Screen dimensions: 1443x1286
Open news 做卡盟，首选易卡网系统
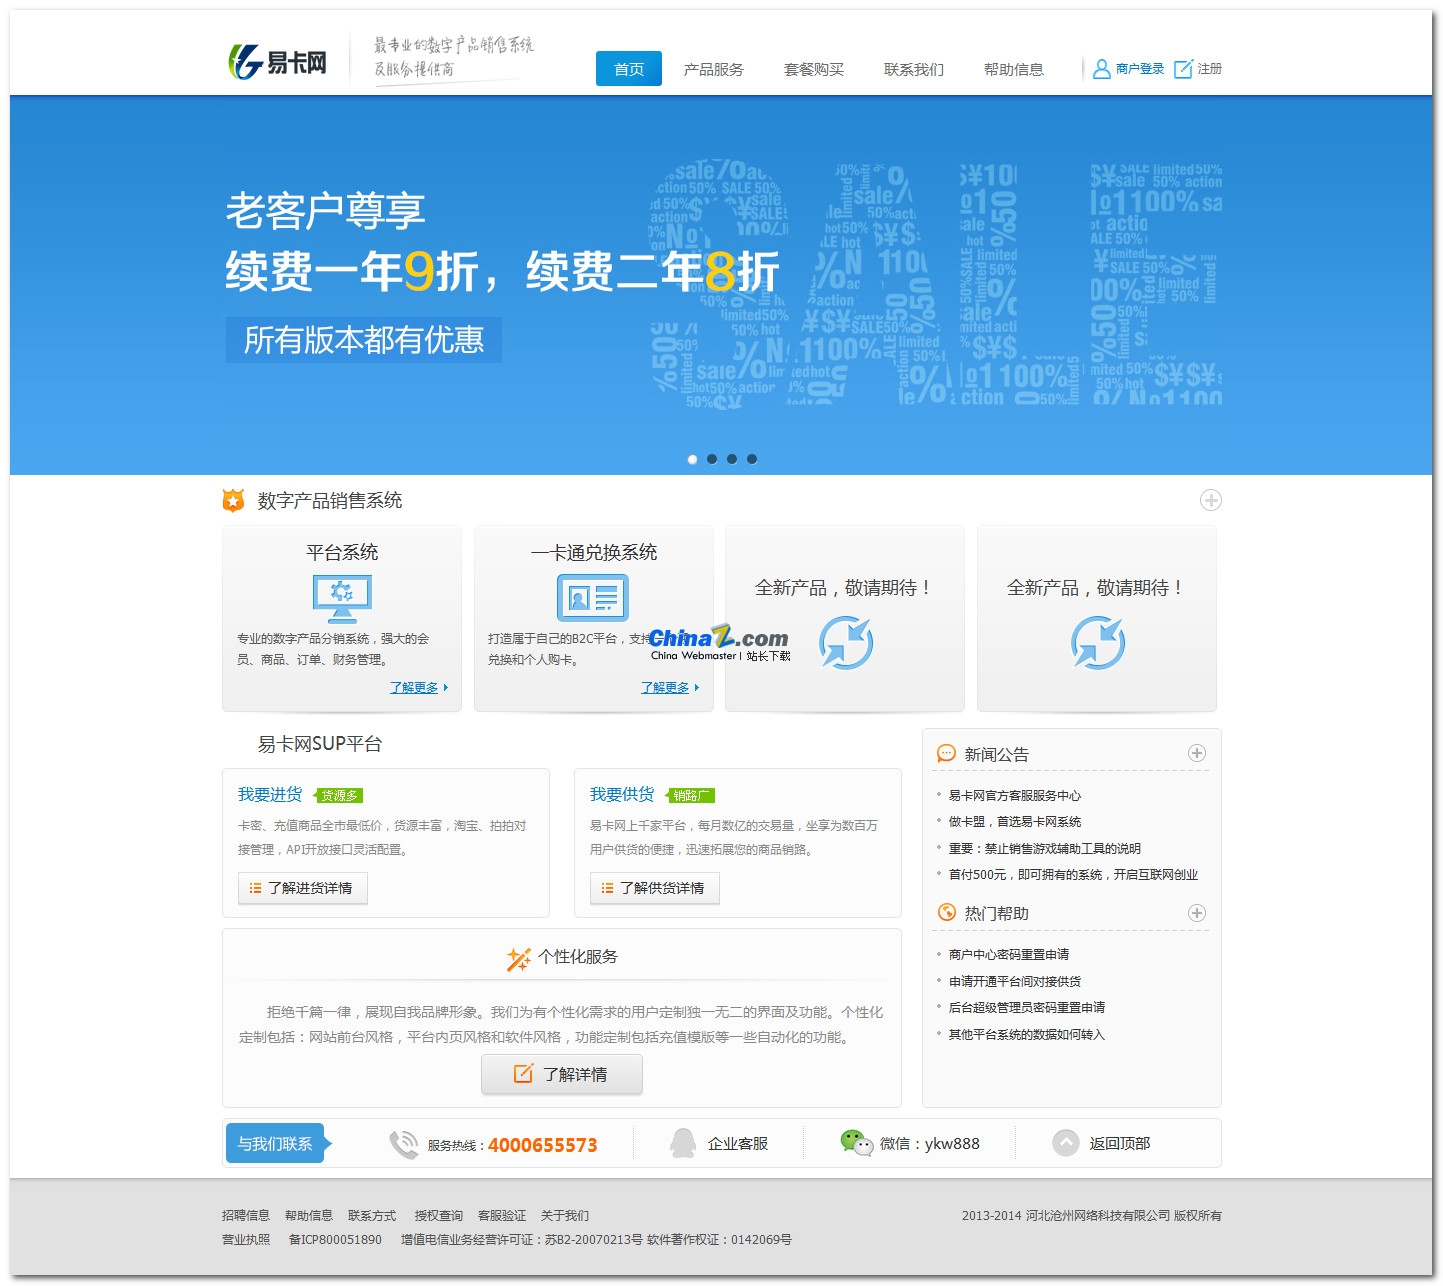[1015, 822]
